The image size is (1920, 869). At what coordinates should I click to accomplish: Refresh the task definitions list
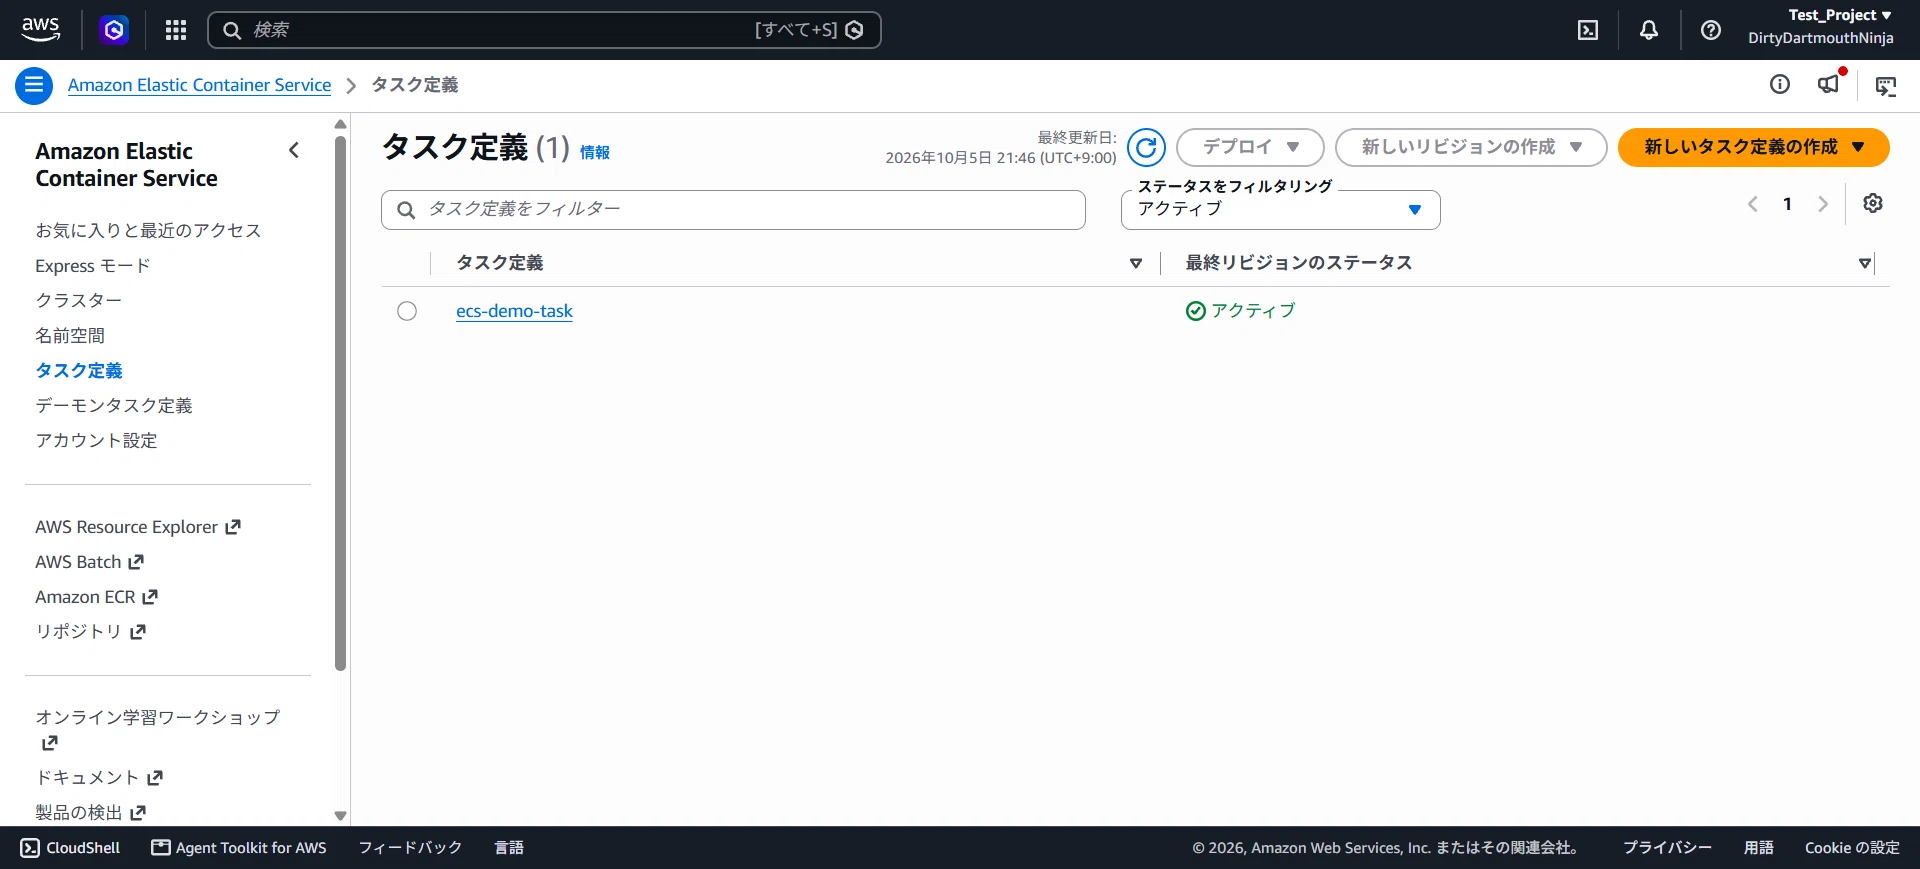coord(1146,147)
